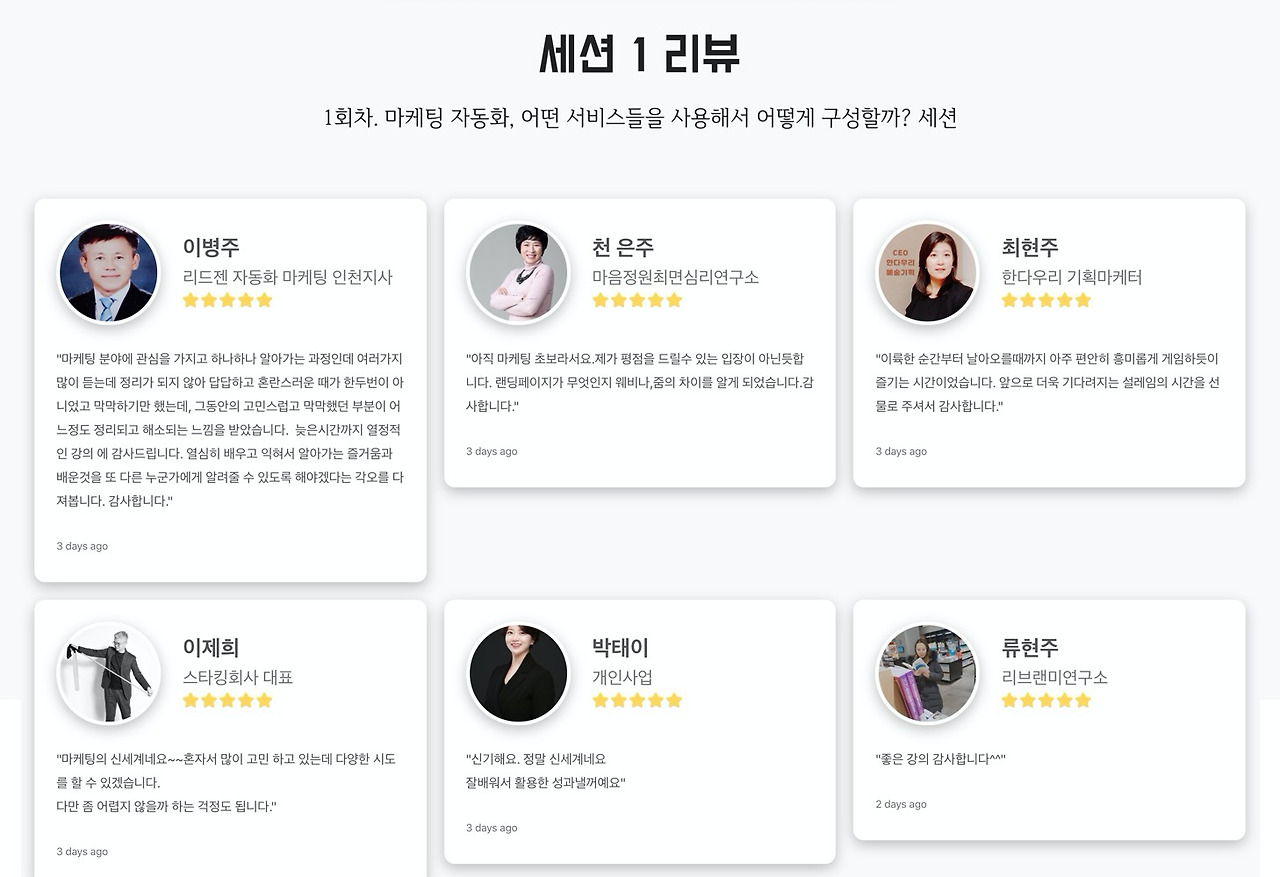Click 박태이's profile photo

[x=518, y=673]
